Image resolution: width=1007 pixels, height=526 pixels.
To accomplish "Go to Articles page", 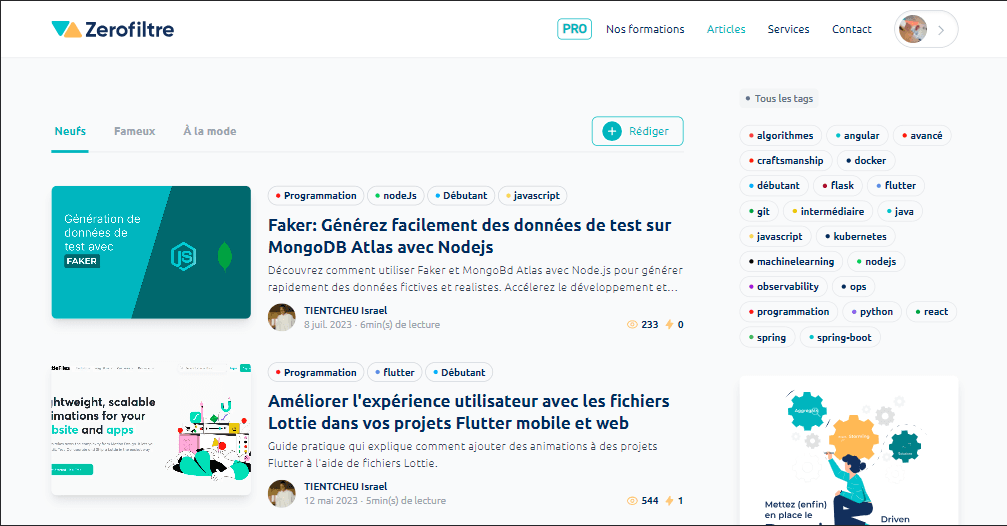I will coord(726,29).
